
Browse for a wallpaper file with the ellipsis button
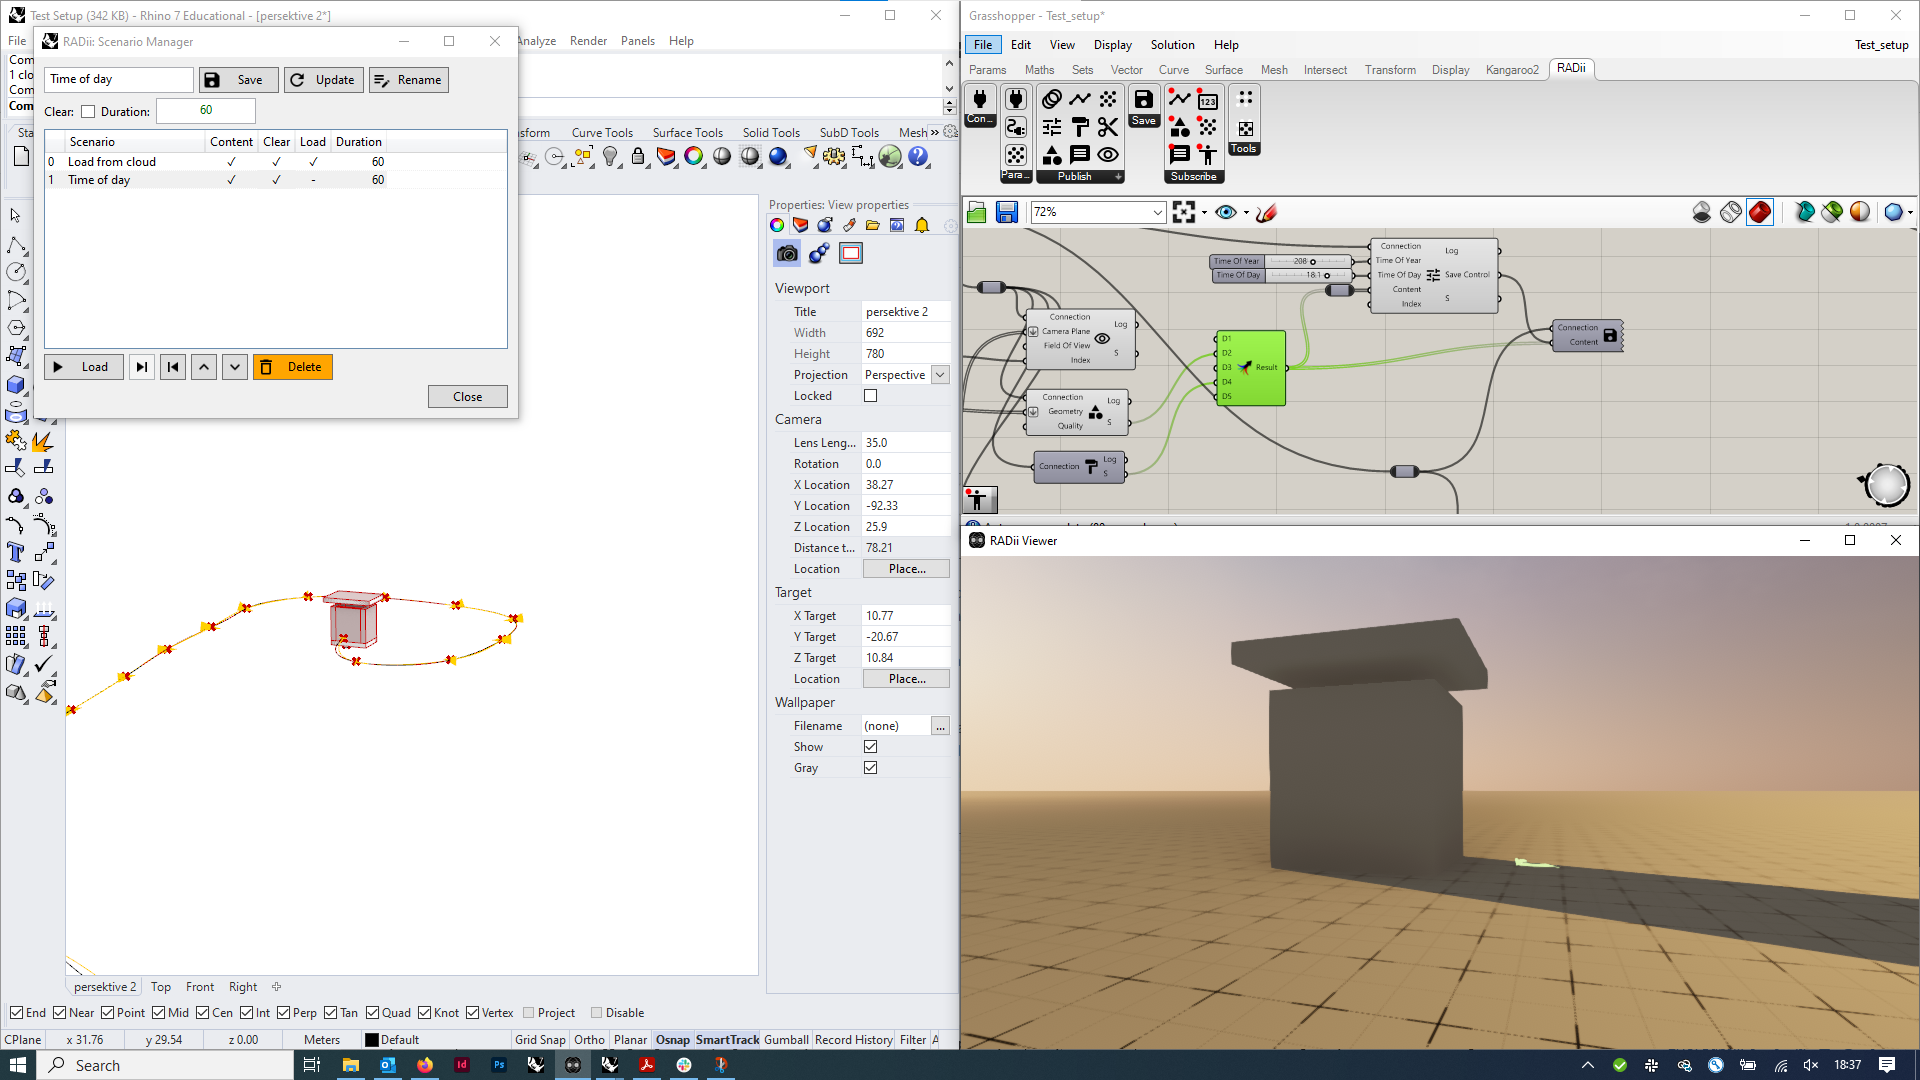pos(940,726)
